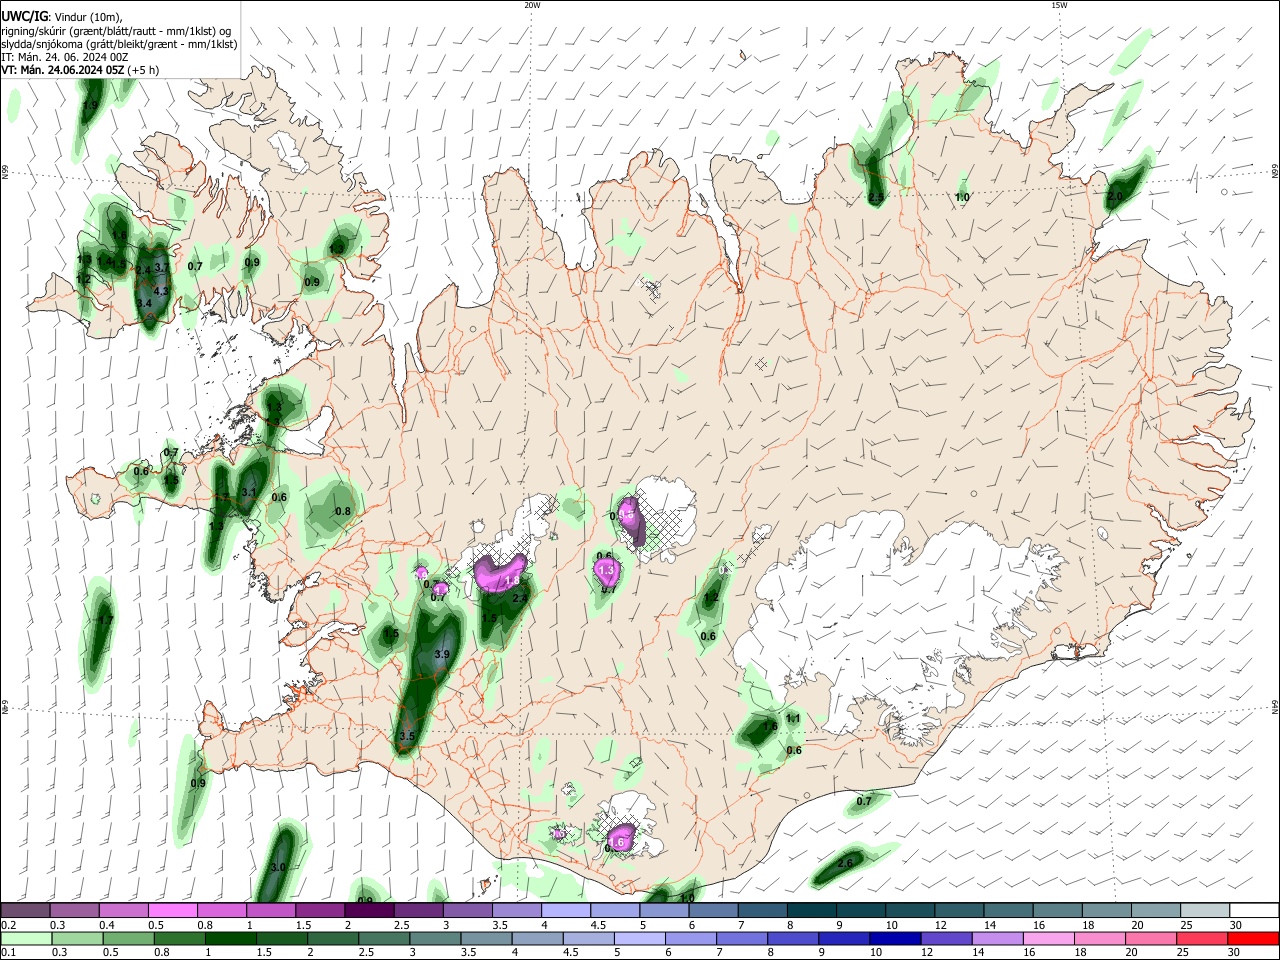Pick the light pink 16–18 swatch in the lower legend
The height and width of the screenshot is (960, 1280).
click(1048, 938)
